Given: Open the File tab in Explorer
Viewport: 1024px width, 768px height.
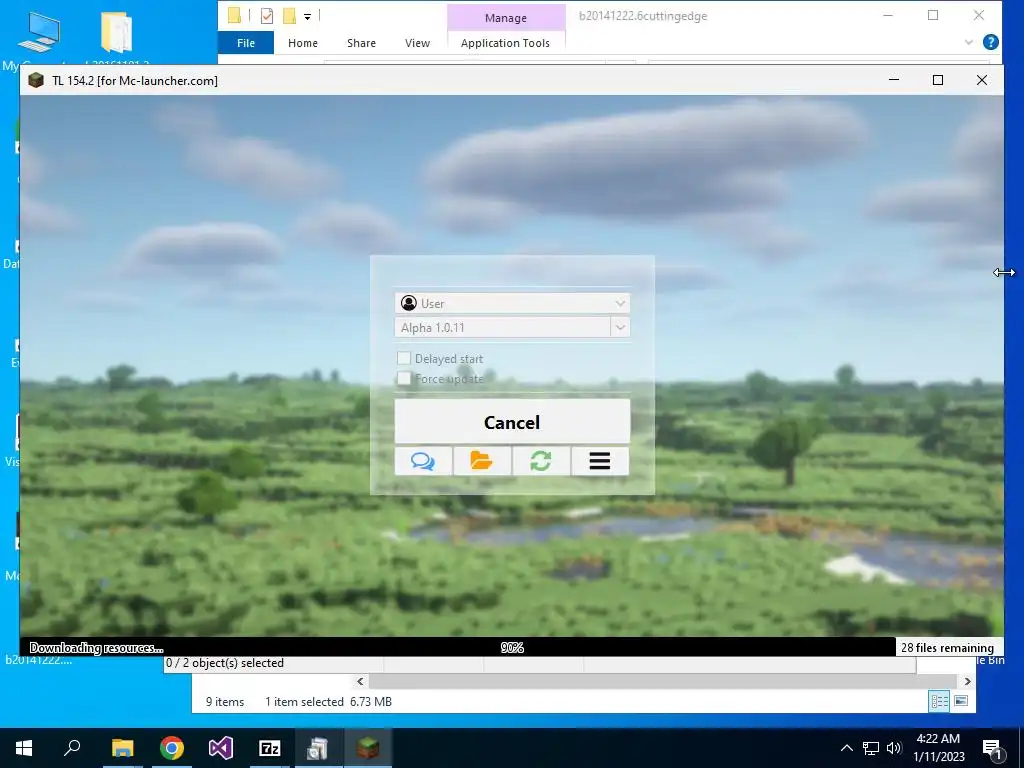Looking at the screenshot, I should coord(246,42).
